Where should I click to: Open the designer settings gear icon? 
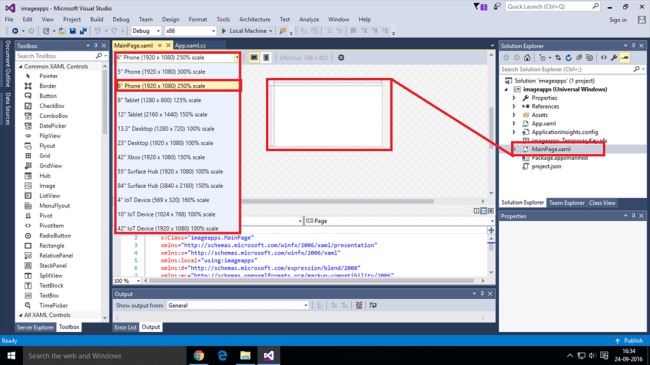click(x=341, y=58)
